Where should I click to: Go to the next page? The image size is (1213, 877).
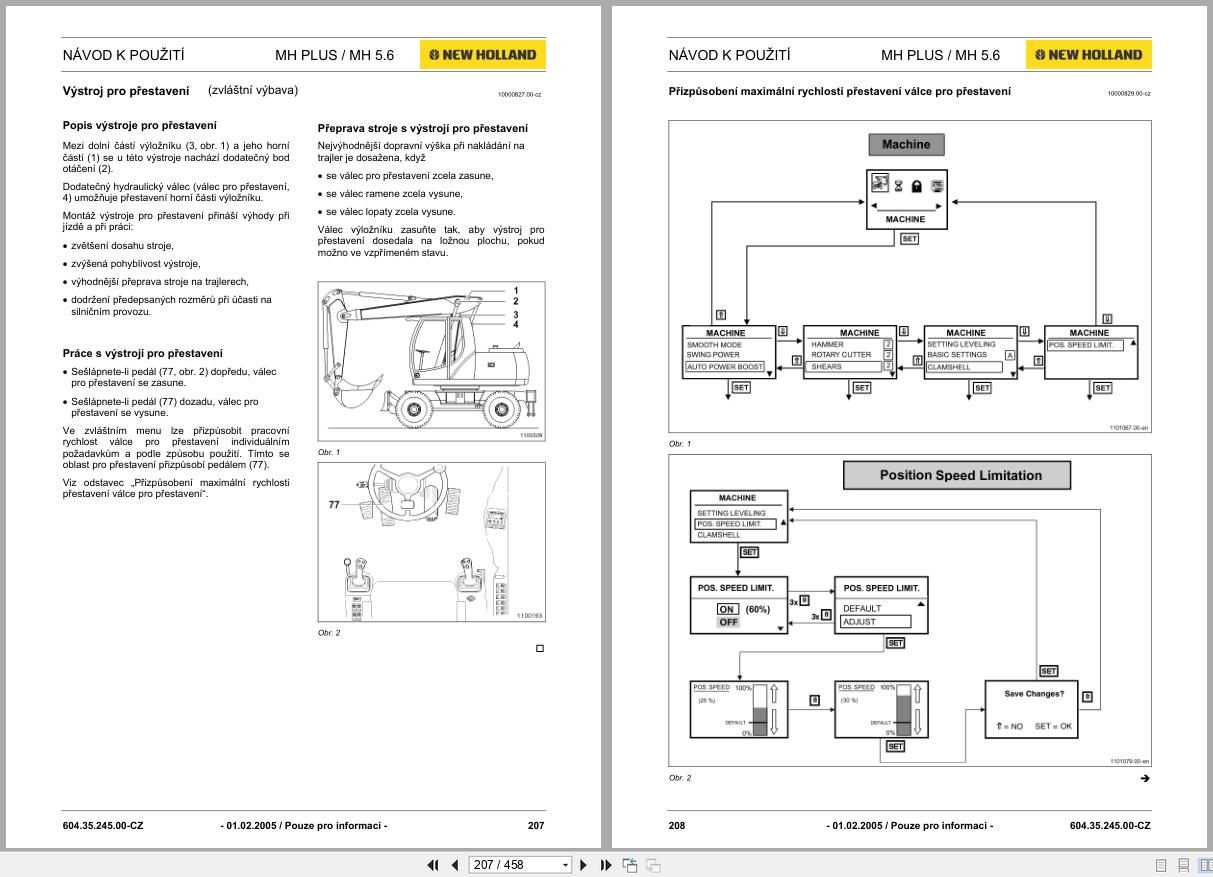[584, 865]
